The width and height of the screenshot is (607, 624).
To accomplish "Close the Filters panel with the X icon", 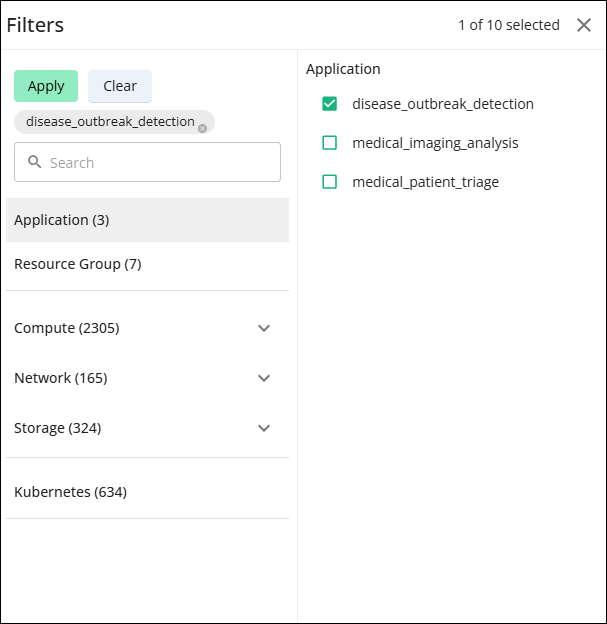I will 584,25.
